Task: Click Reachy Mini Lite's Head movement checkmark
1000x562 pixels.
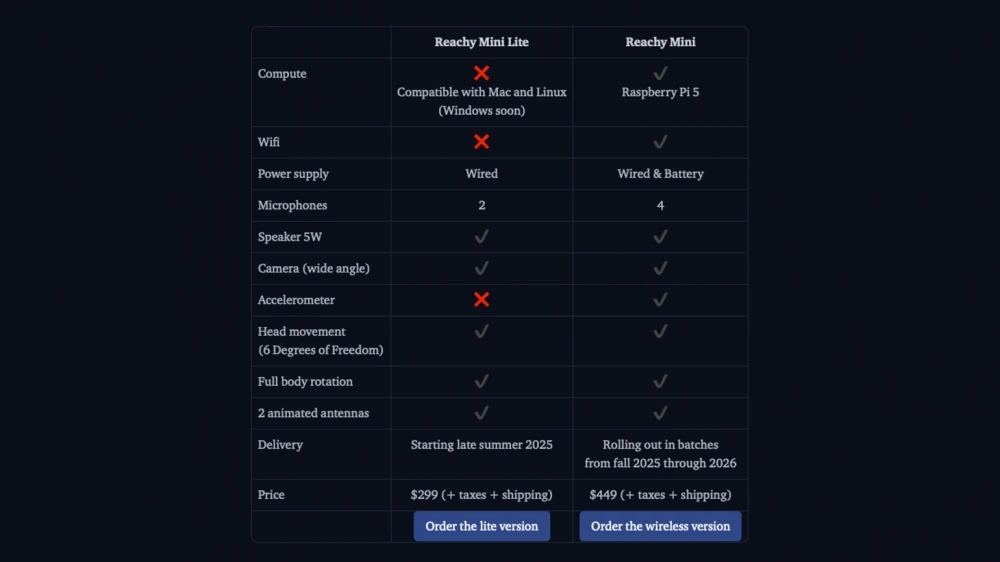Action: [x=481, y=331]
